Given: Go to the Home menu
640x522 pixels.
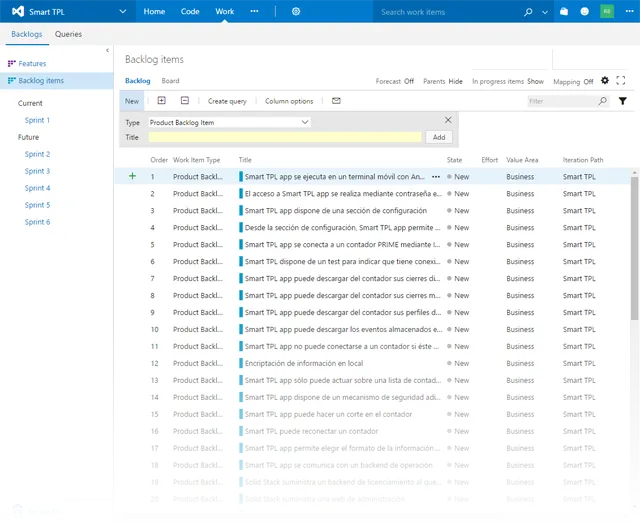Looking at the screenshot, I should pyautogui.click(x=154, y=11).
